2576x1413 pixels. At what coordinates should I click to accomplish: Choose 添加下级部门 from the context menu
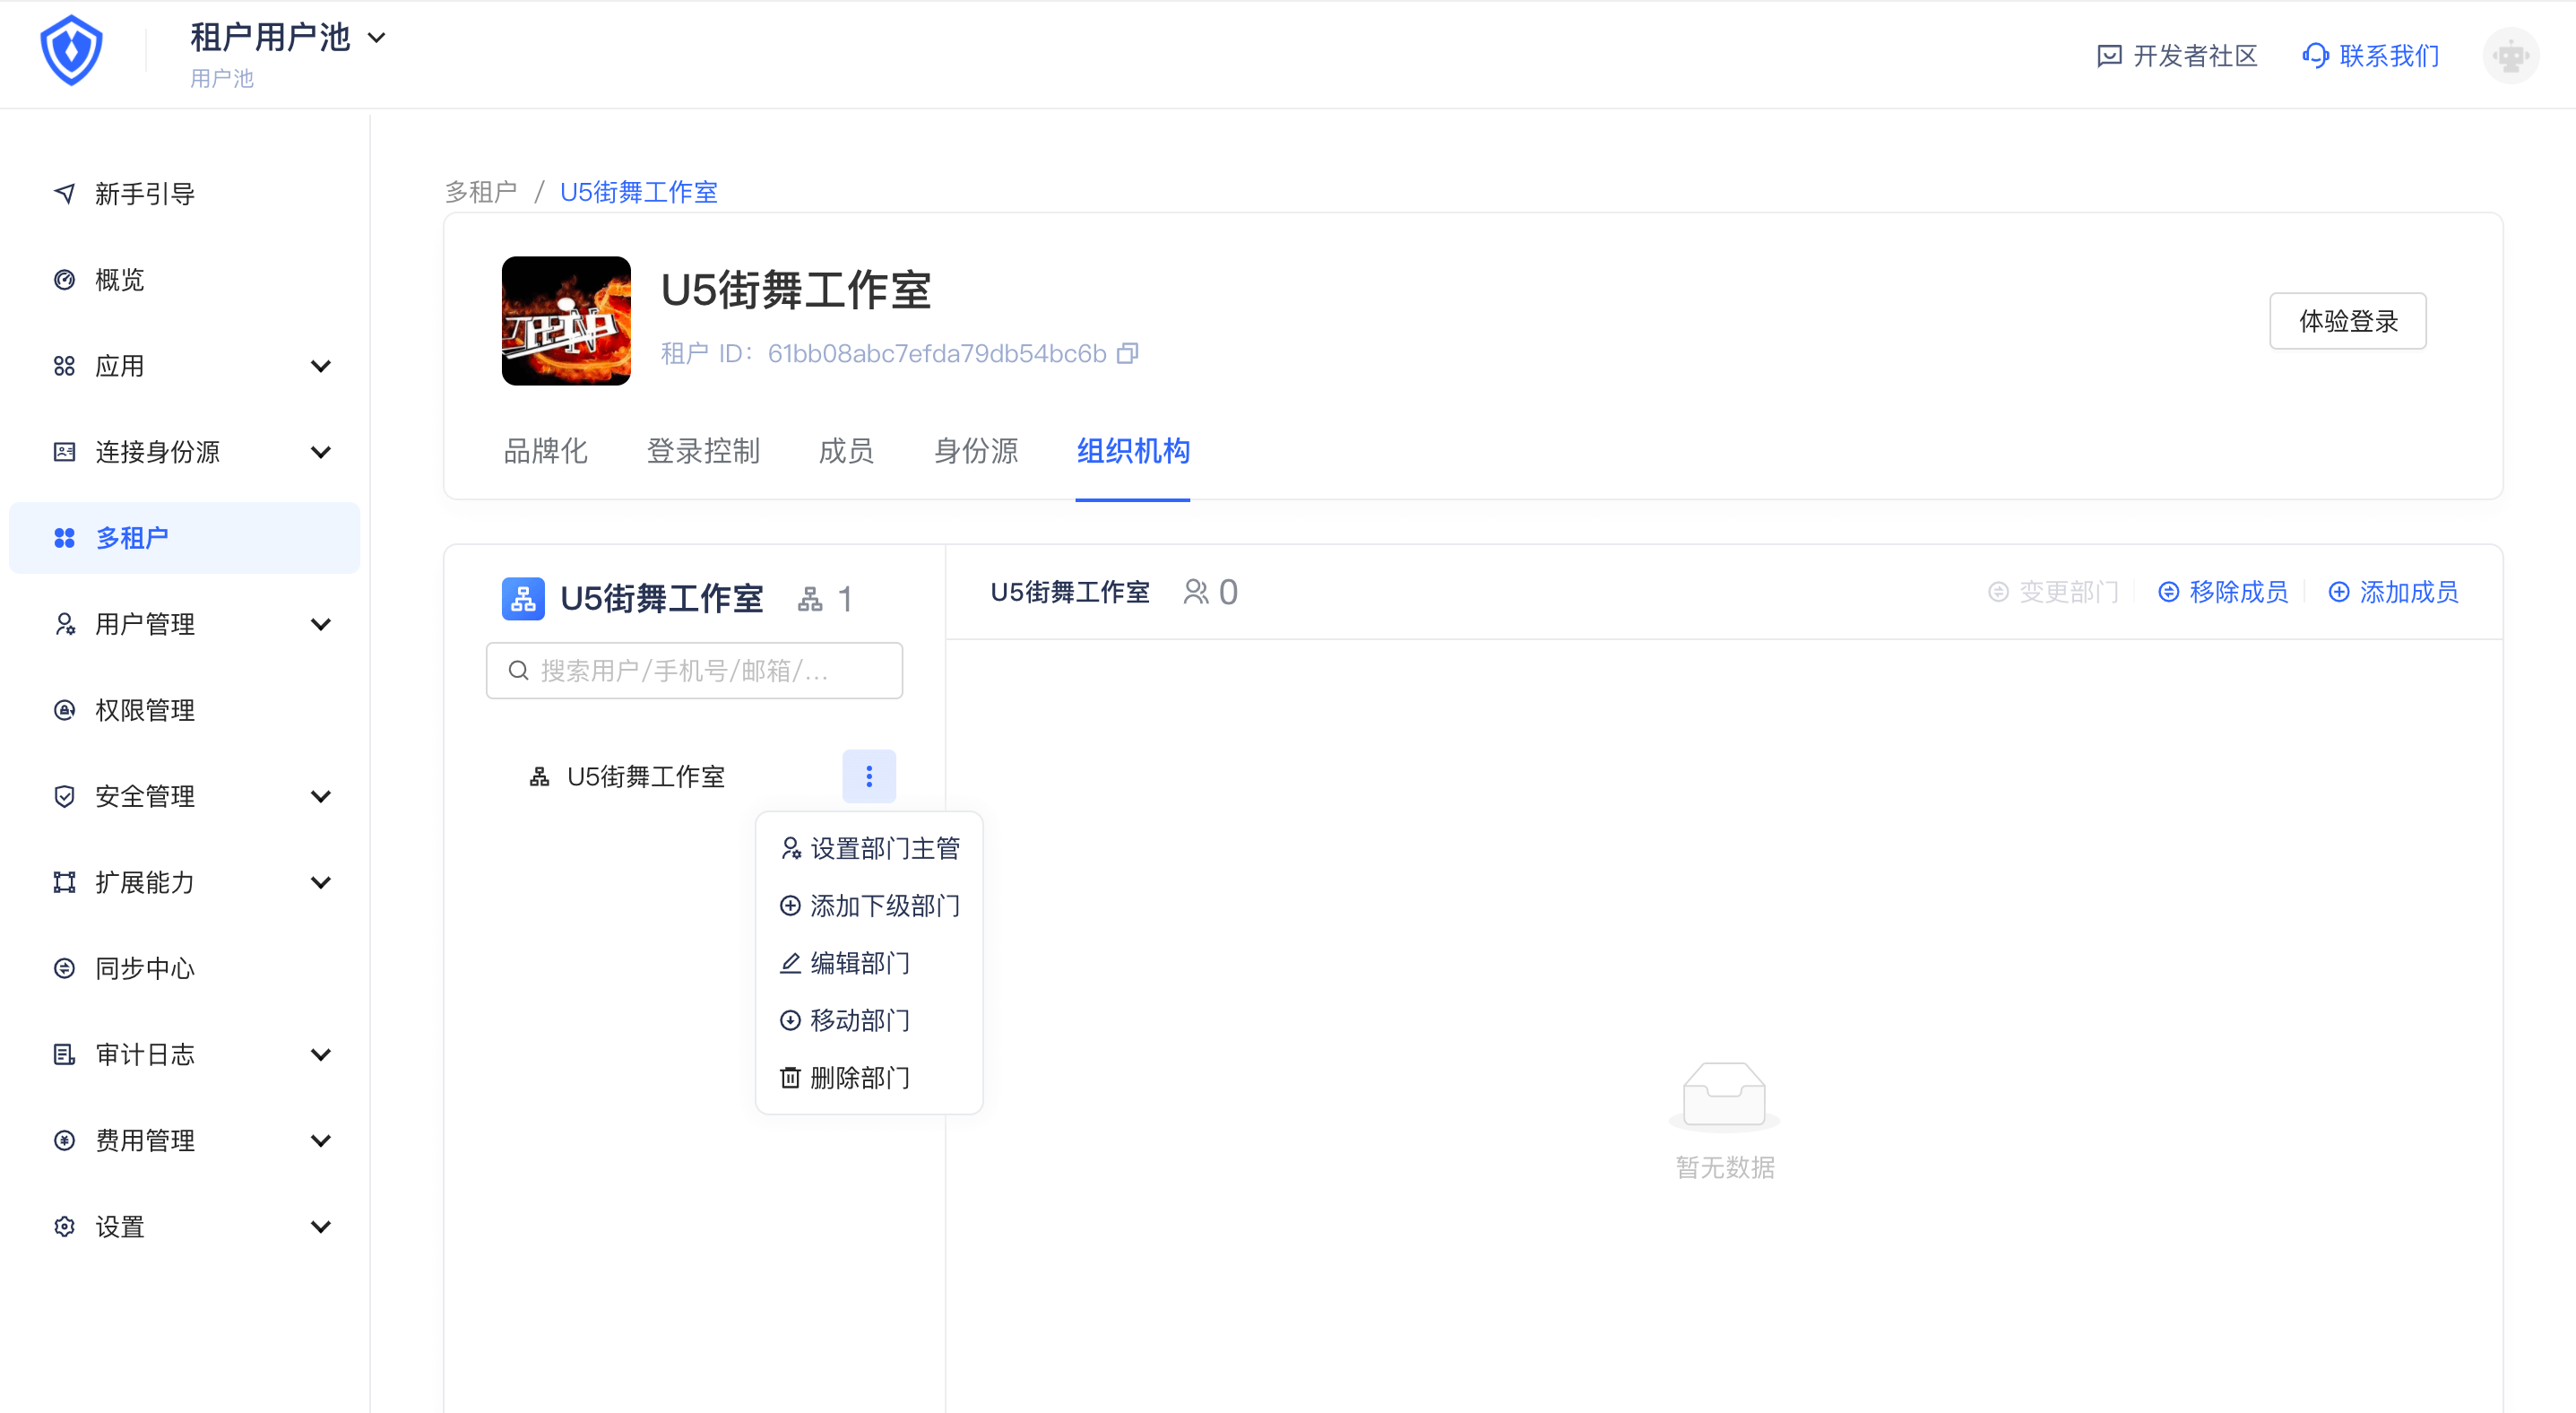869,906
